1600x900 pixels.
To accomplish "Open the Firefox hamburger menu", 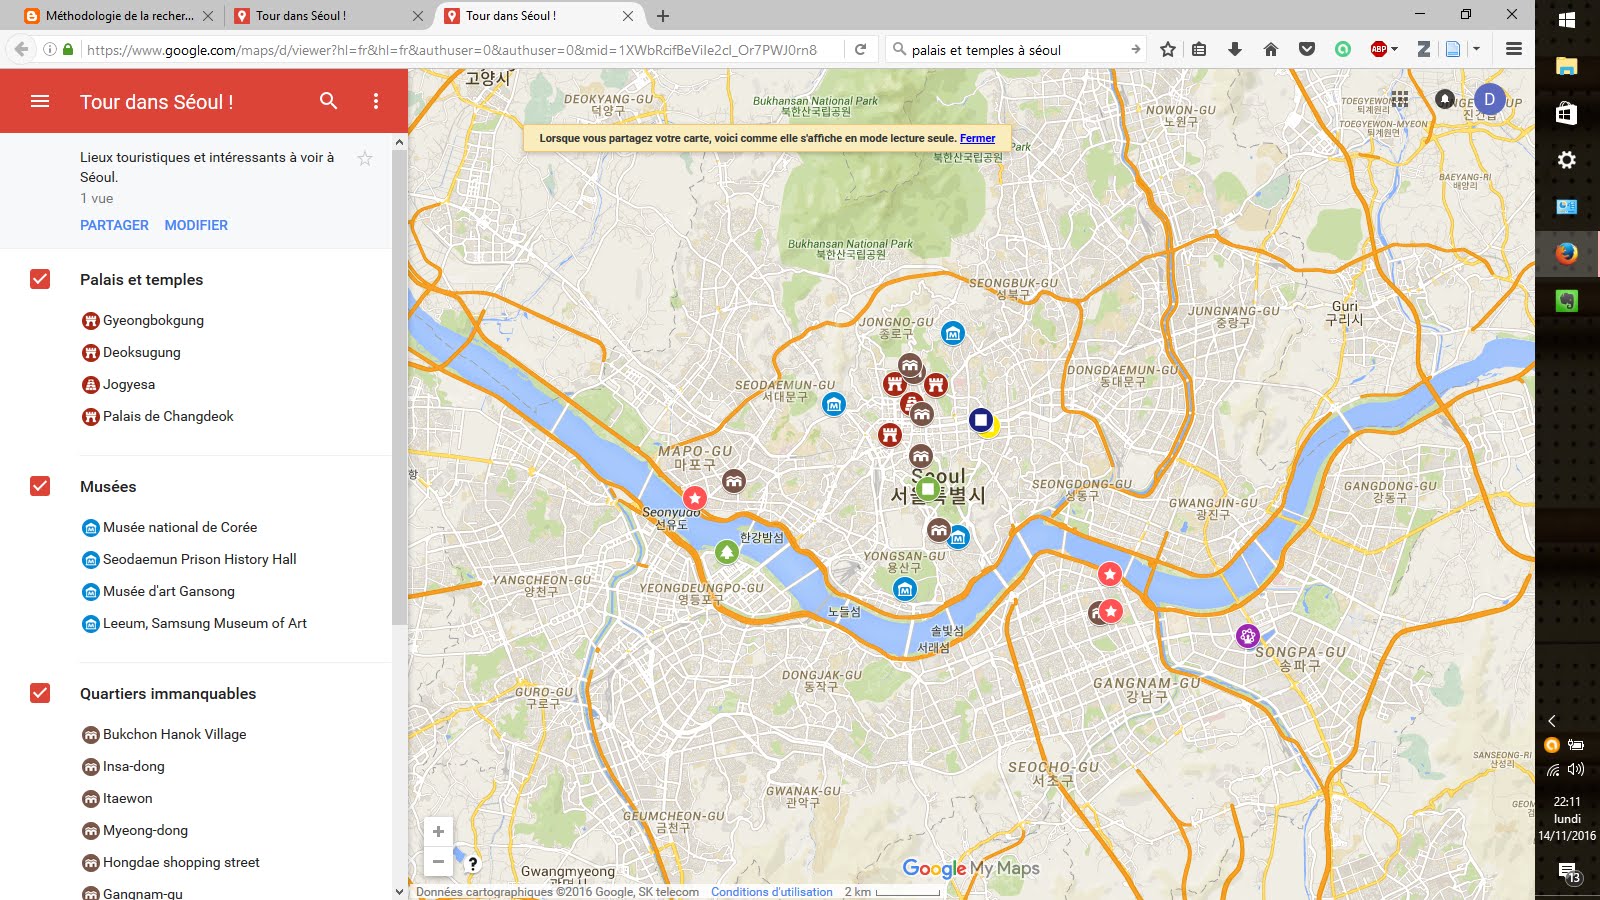I will (x=1514, y=49).
